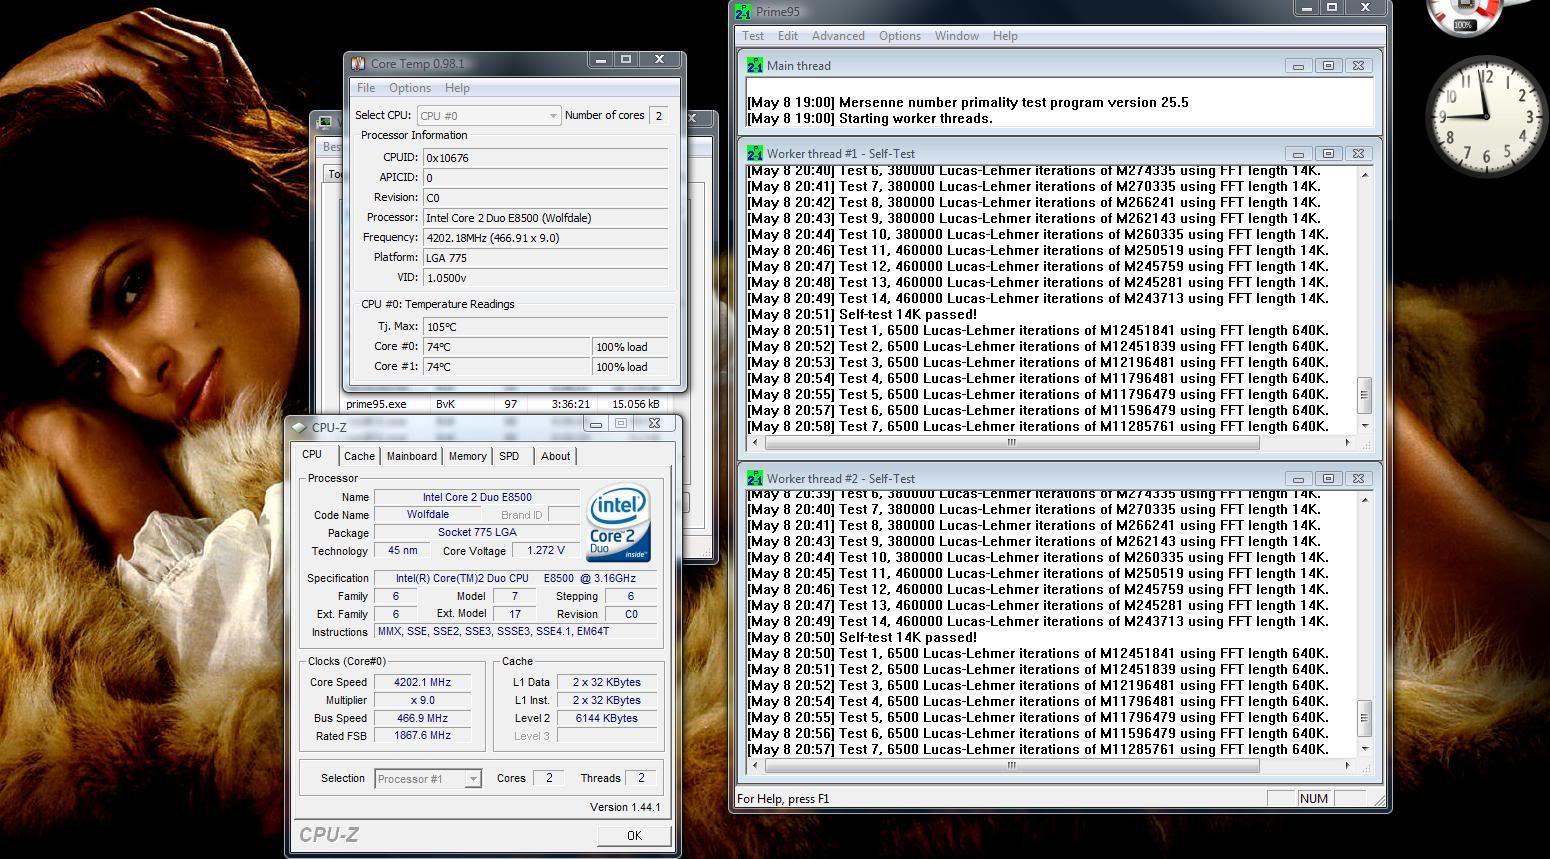Close the Main thread child window
The width and height of the screenshot is (1550, 859).
1358,66
